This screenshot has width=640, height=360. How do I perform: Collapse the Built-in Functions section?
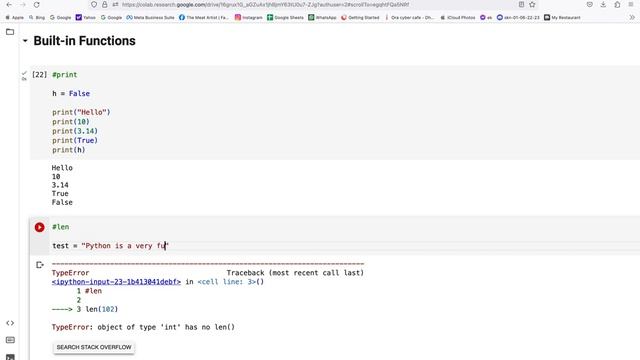coord(25,41)
